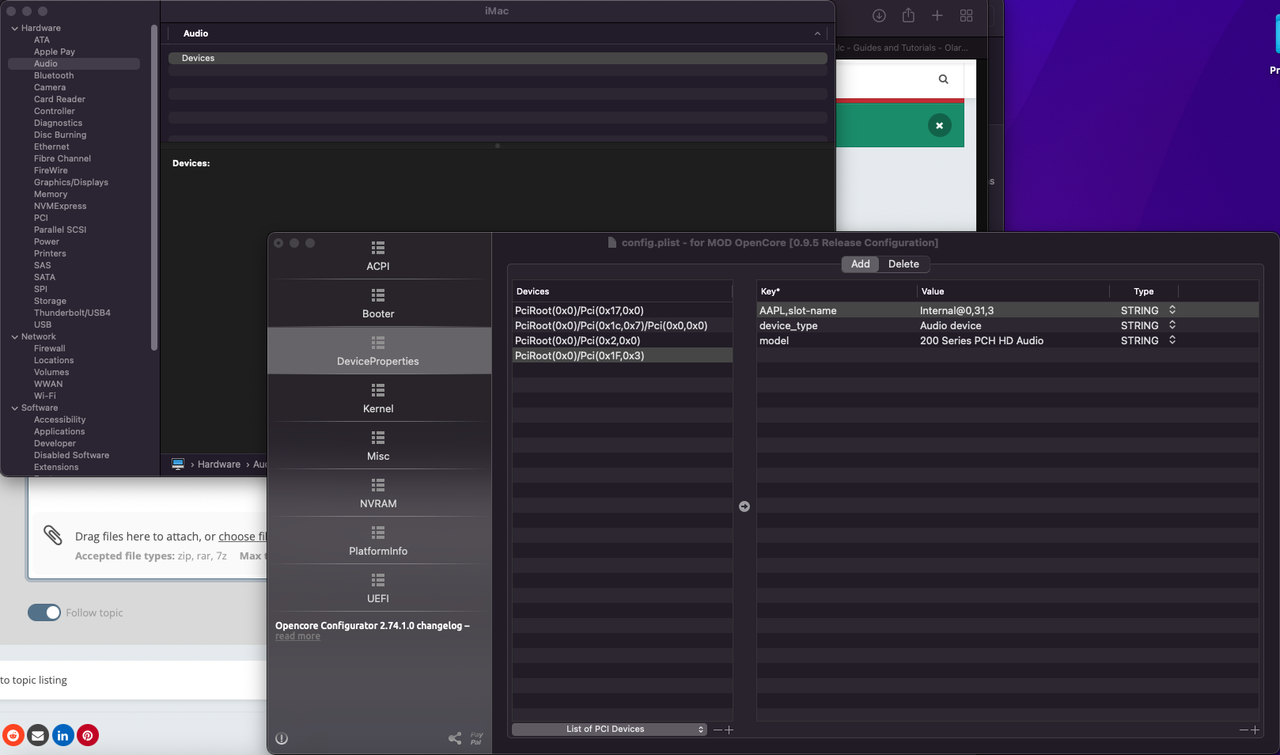The width and height of the screenshot is (1280, 755).
Task: Click the Safari downloads icon
Action: coord(879,15)
